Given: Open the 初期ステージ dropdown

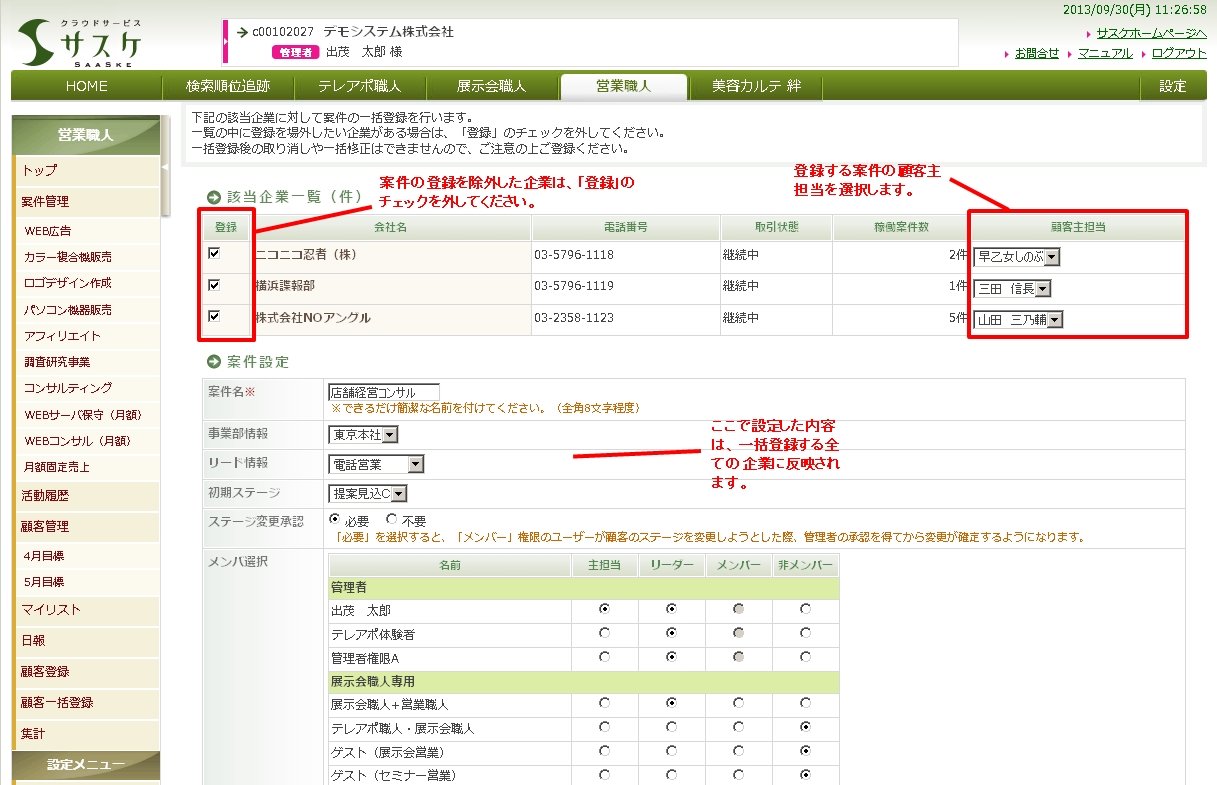Looking at the screenshot, I should [399, 493].
